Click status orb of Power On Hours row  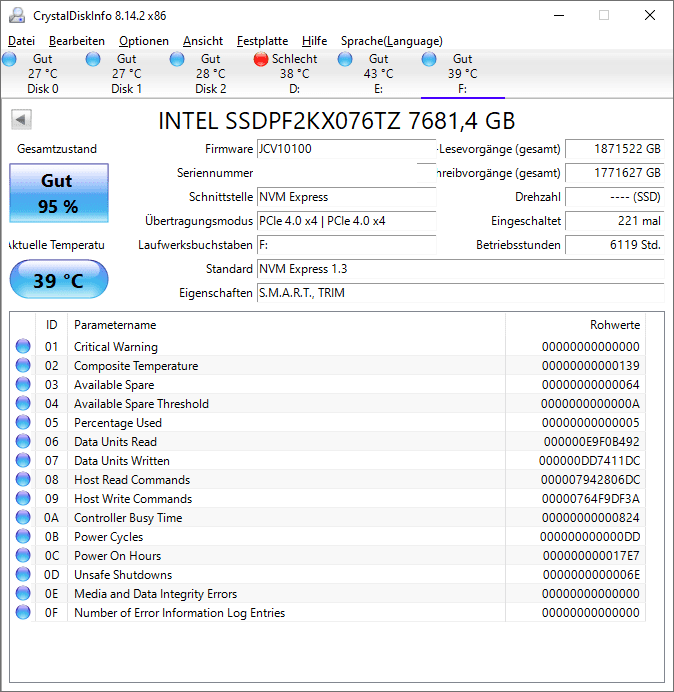(23, 555)
